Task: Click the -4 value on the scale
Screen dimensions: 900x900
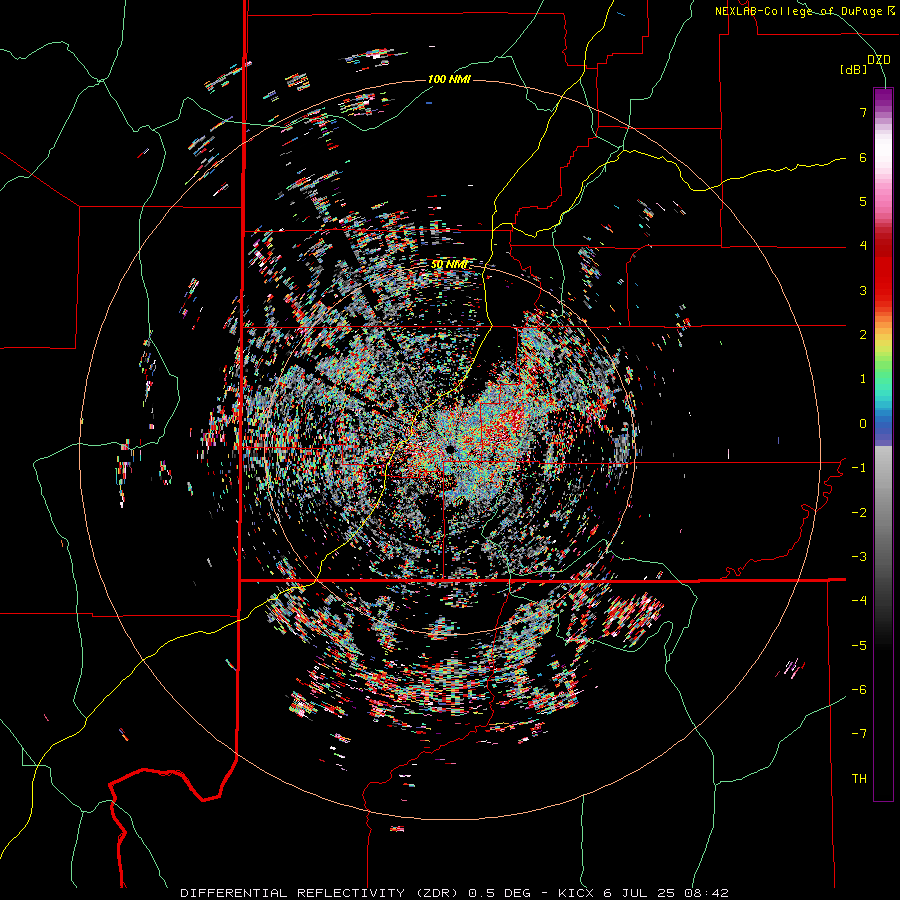Action: (x=859, y=601)
